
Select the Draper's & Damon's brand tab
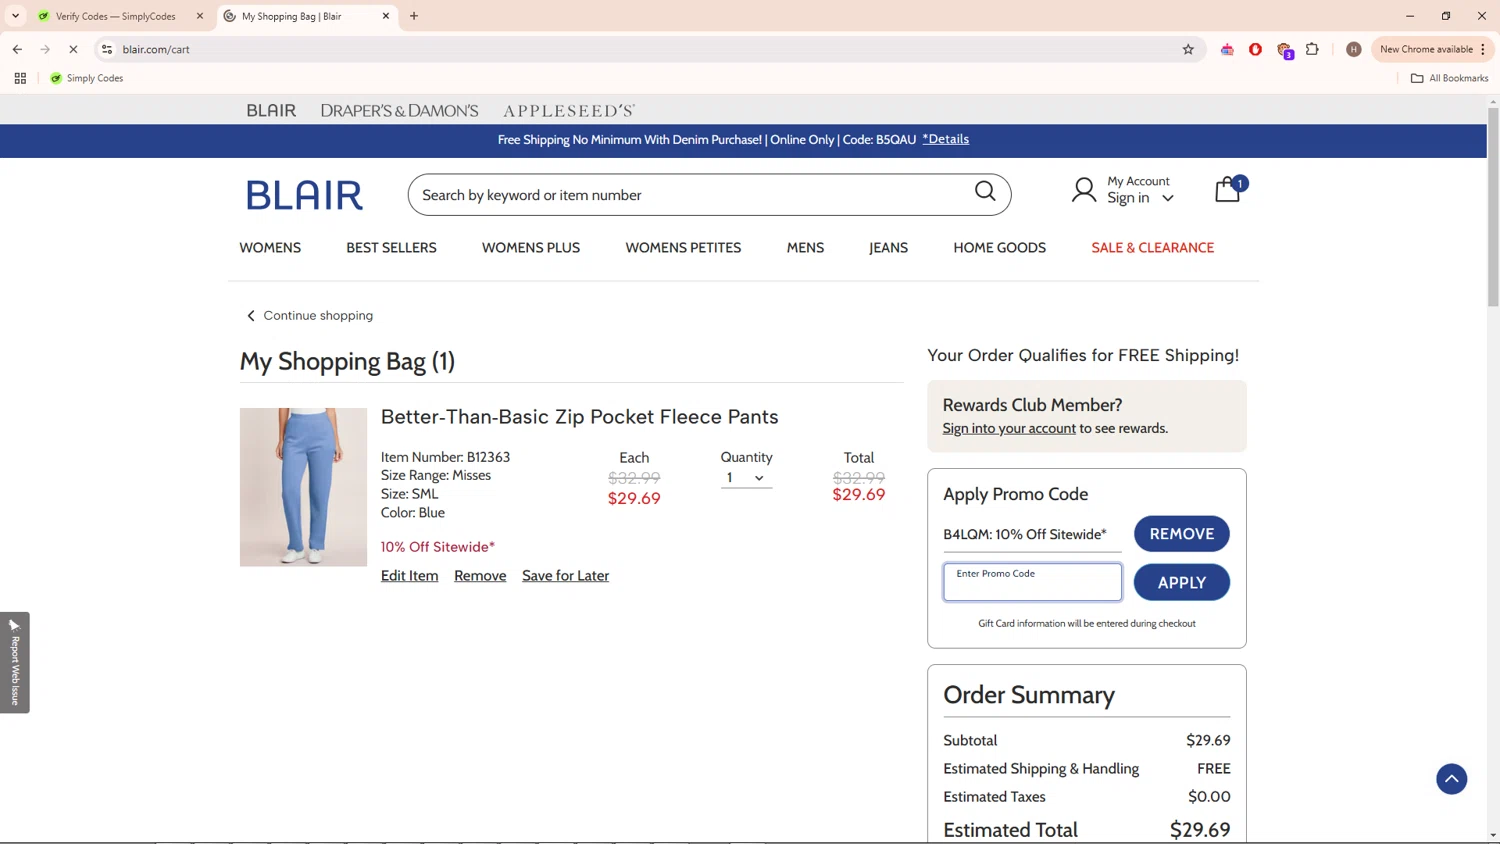pyautogui.click(x=399, y=110)
